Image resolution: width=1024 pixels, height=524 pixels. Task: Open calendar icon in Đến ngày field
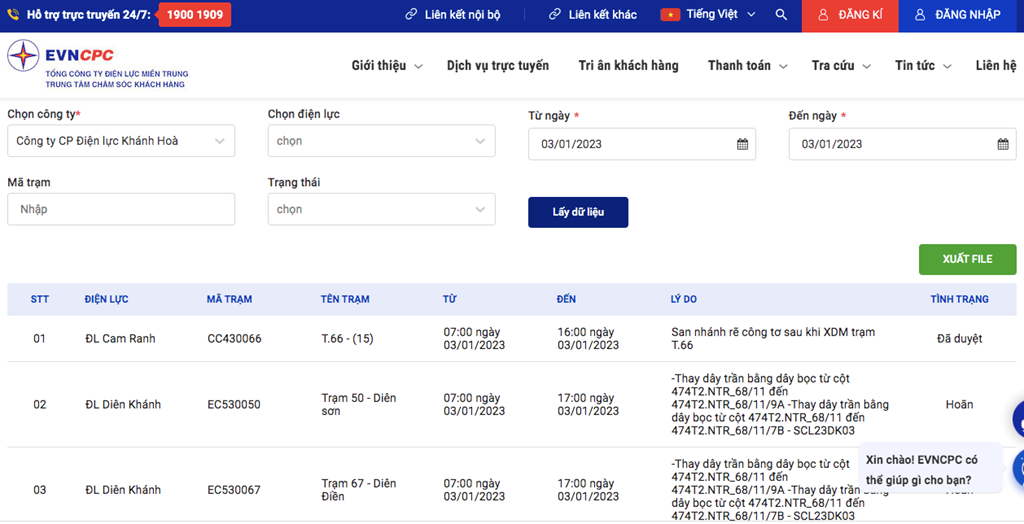[x=1002, y=144]
